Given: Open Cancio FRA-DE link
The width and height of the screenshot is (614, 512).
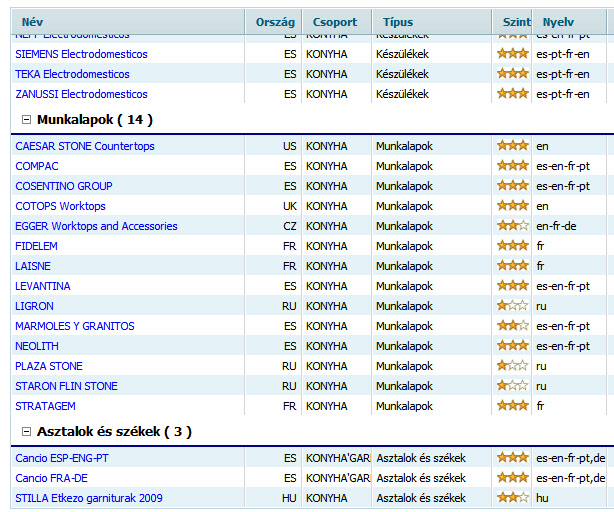Looking at the screenshot, I should coord(51,478).
